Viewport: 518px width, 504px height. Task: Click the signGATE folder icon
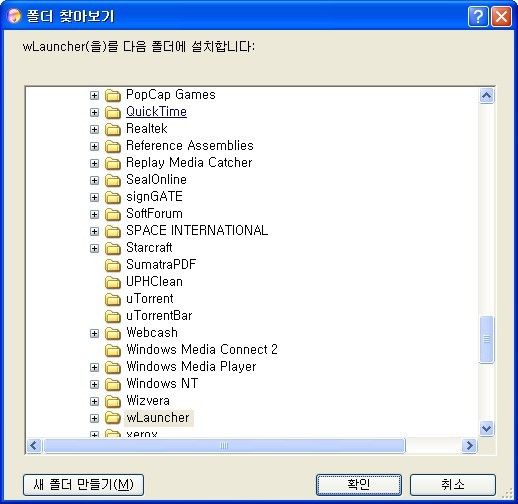[113, 197]
